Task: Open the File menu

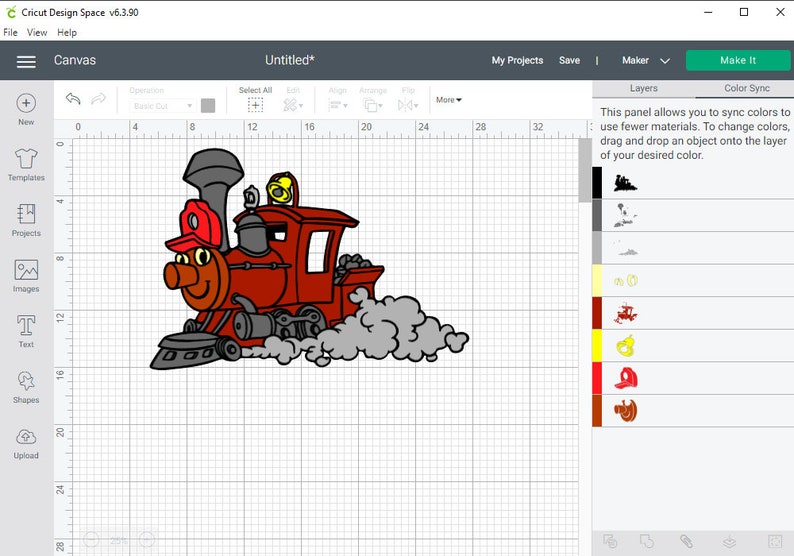Action: 10,32
